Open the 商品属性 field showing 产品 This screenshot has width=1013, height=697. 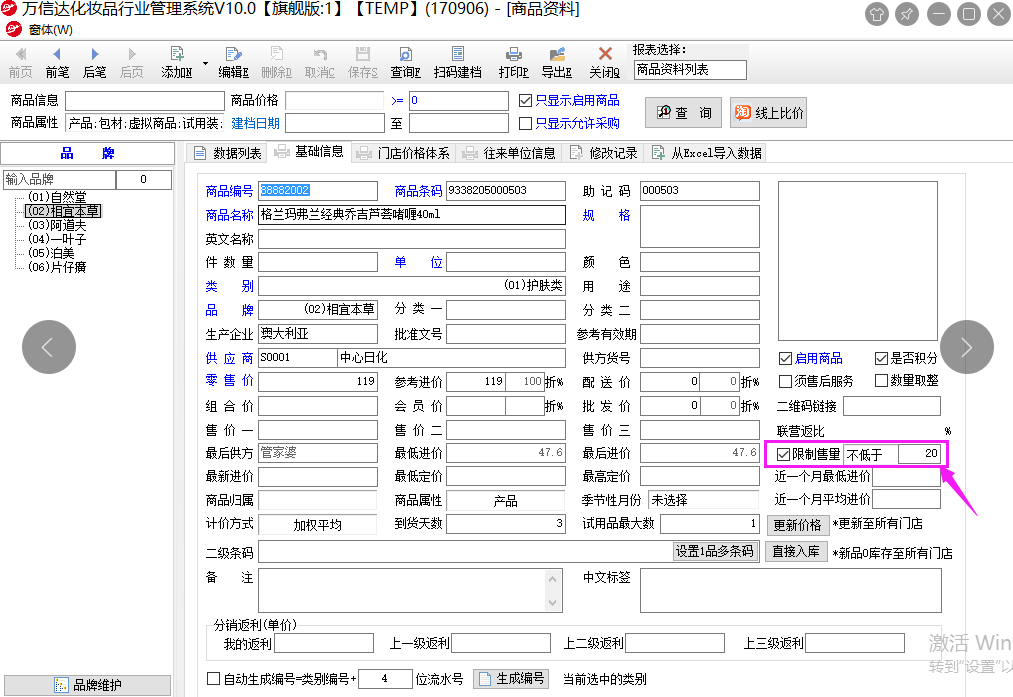click(x=506, y=501)
